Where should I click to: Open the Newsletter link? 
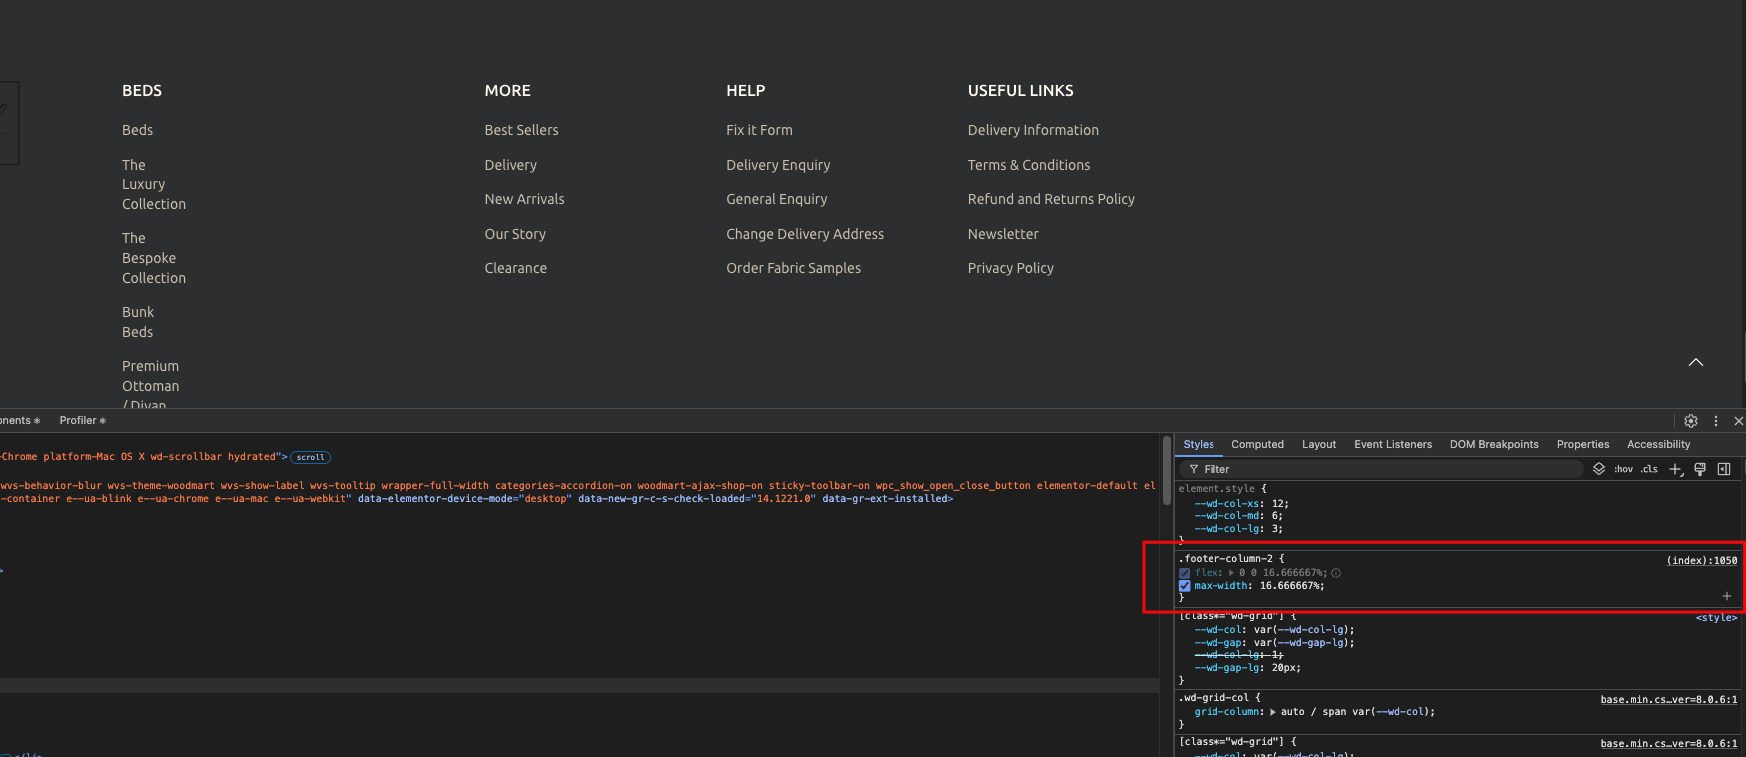1003,234
